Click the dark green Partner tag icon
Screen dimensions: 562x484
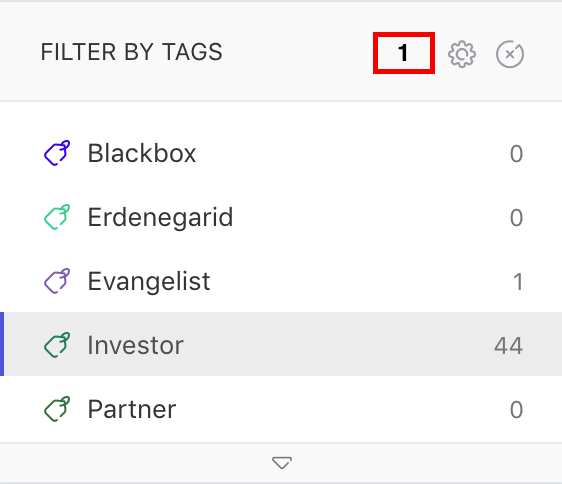click(57, 409)
